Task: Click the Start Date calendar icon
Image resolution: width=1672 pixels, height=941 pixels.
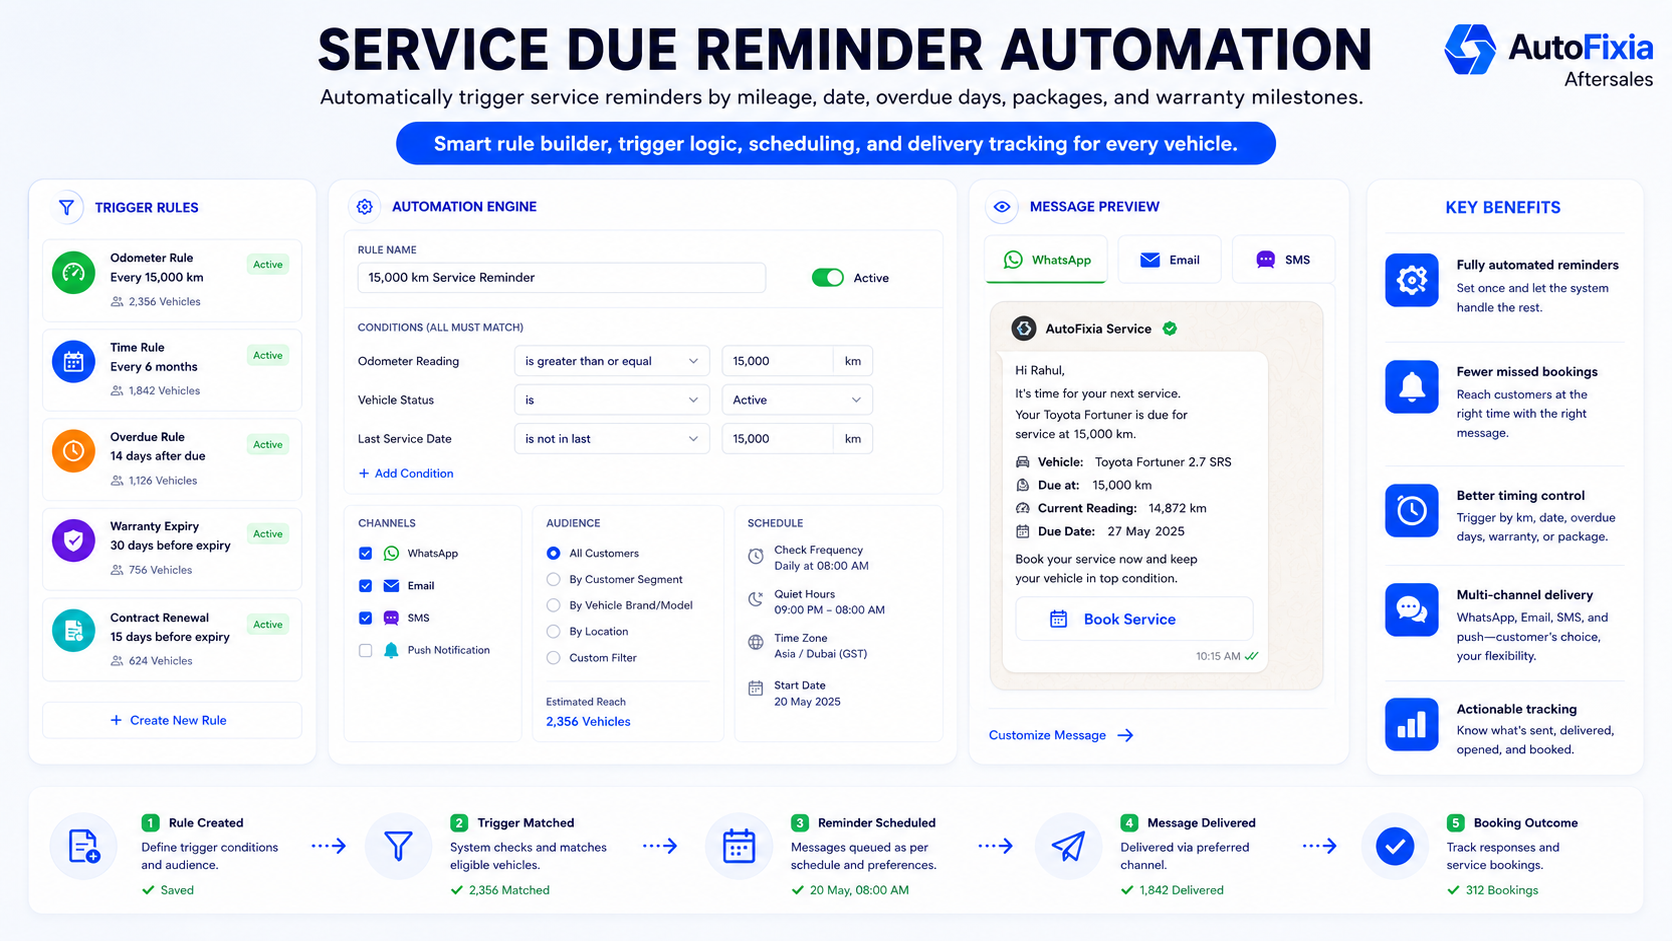Action: pos(756,688)
